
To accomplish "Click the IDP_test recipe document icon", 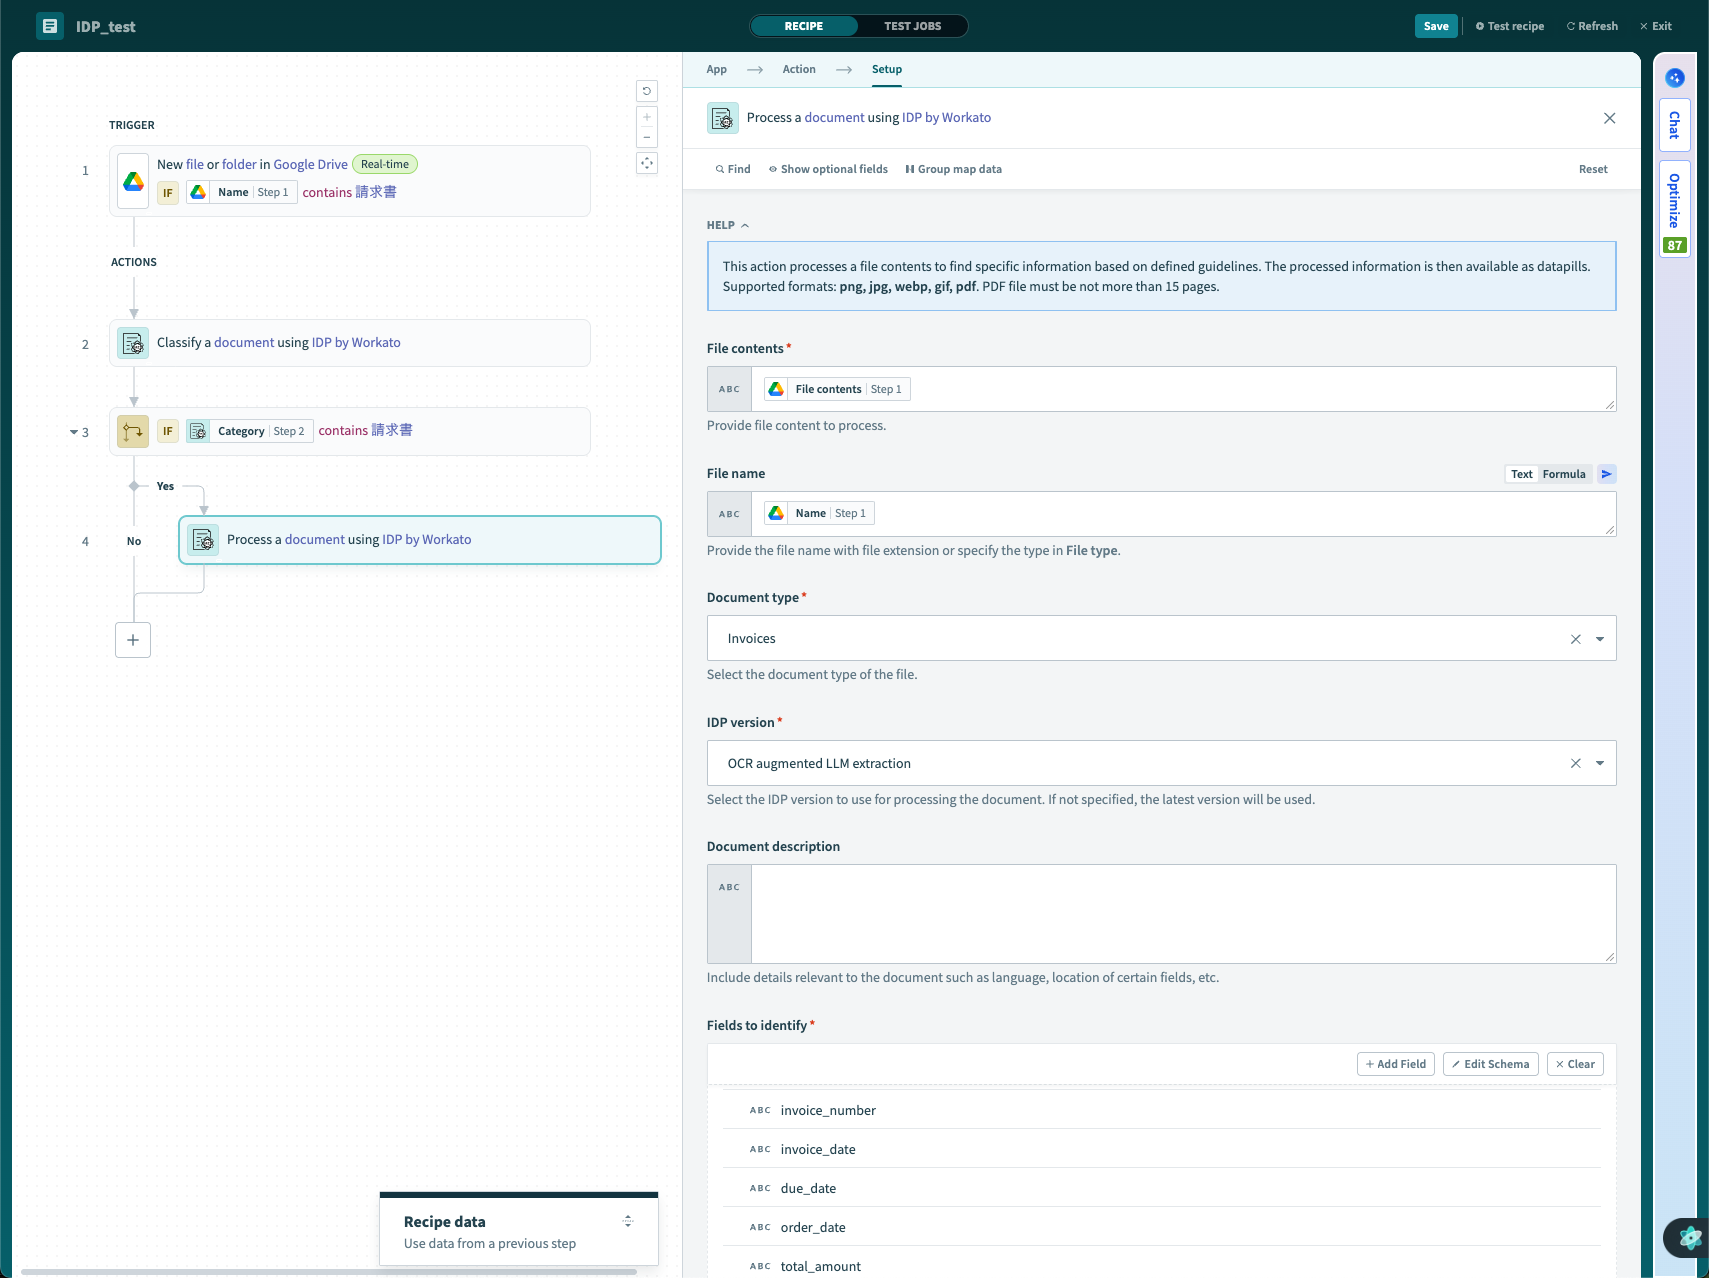I will 50,26.
